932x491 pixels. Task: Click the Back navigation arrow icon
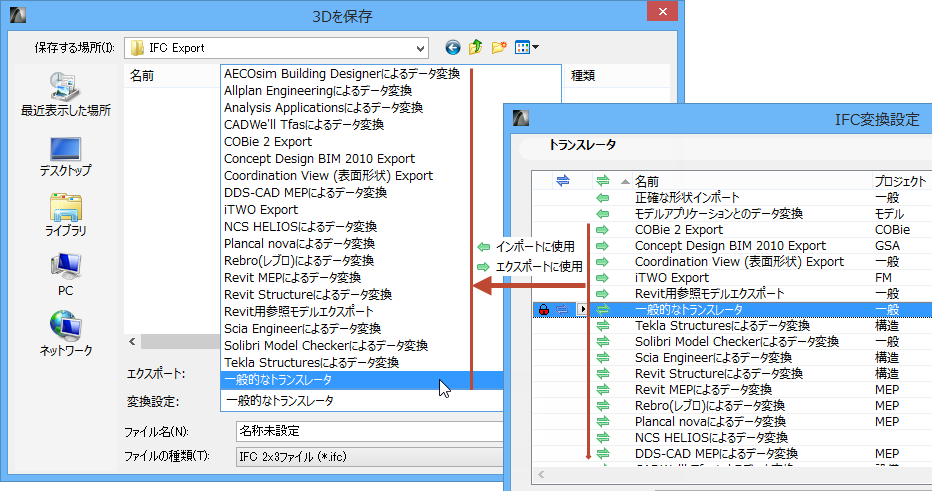click(x=453, y=48)
